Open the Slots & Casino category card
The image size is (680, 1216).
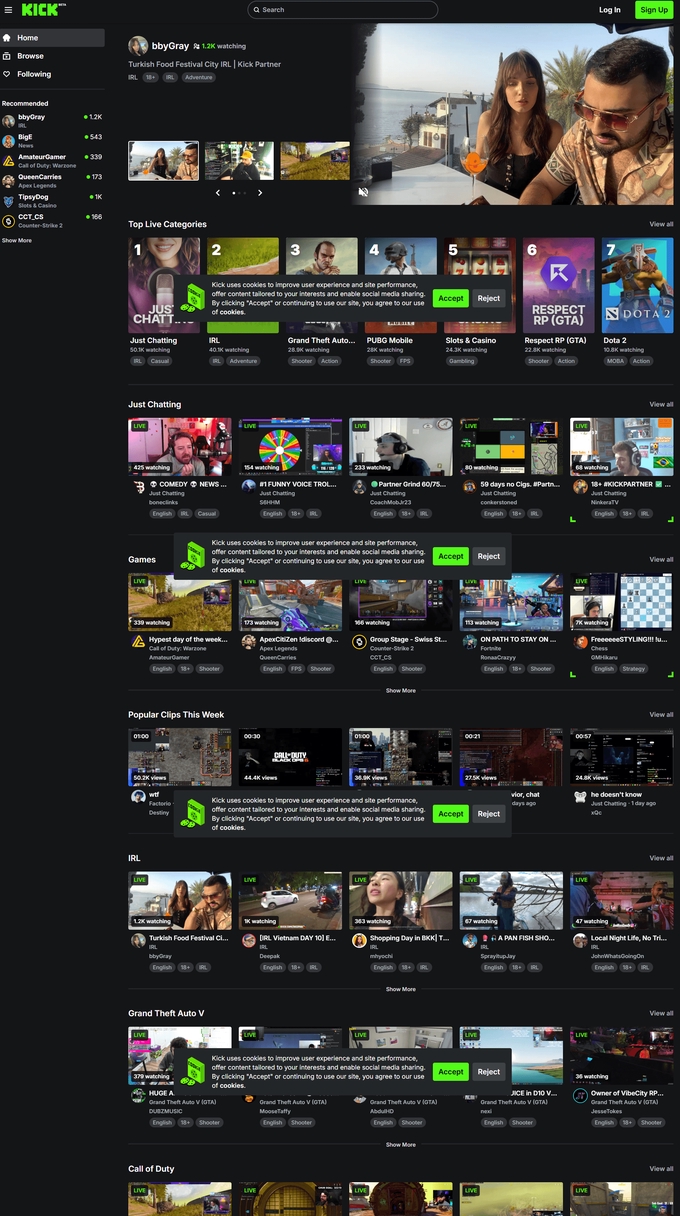(480, 285)
